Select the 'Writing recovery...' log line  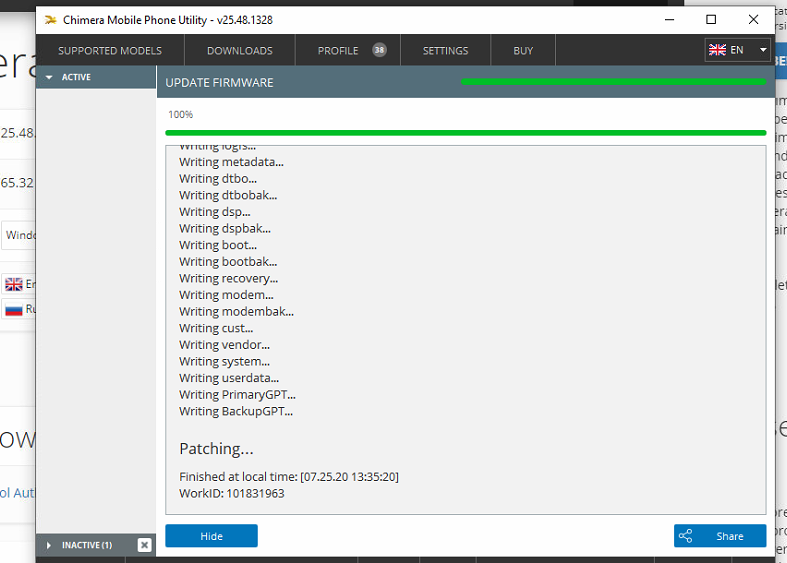click(228, 278)
